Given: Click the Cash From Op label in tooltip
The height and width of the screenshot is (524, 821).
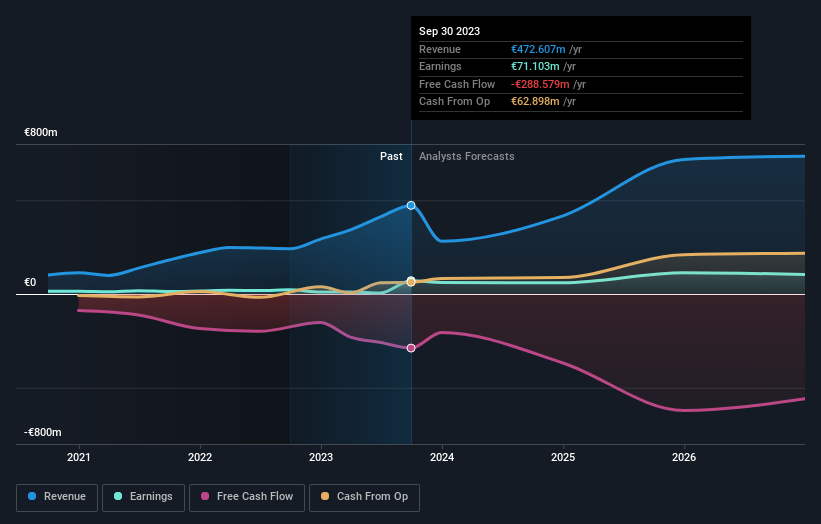Looking at the screenshot, I should point(454,102).
